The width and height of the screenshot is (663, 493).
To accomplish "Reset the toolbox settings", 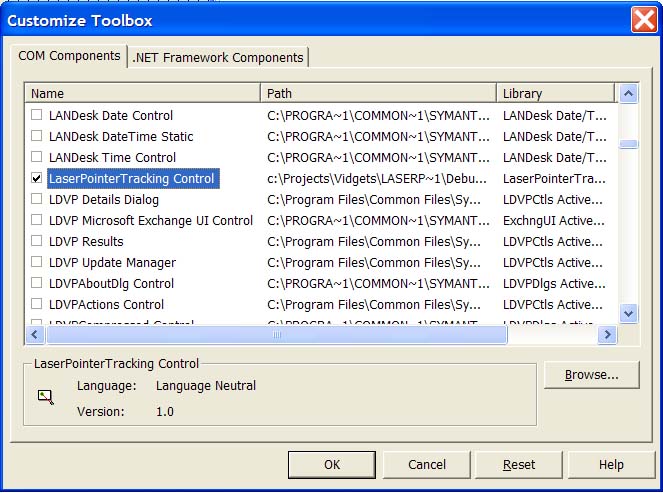I will (519, 464).
